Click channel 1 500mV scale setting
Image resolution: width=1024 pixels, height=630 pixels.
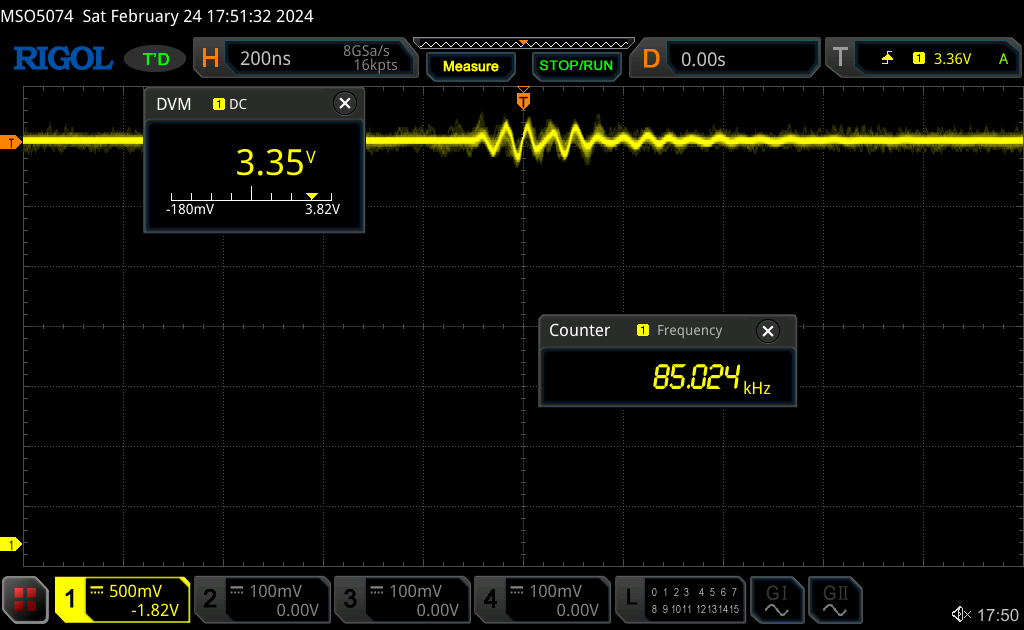click(x=135, y=591)
